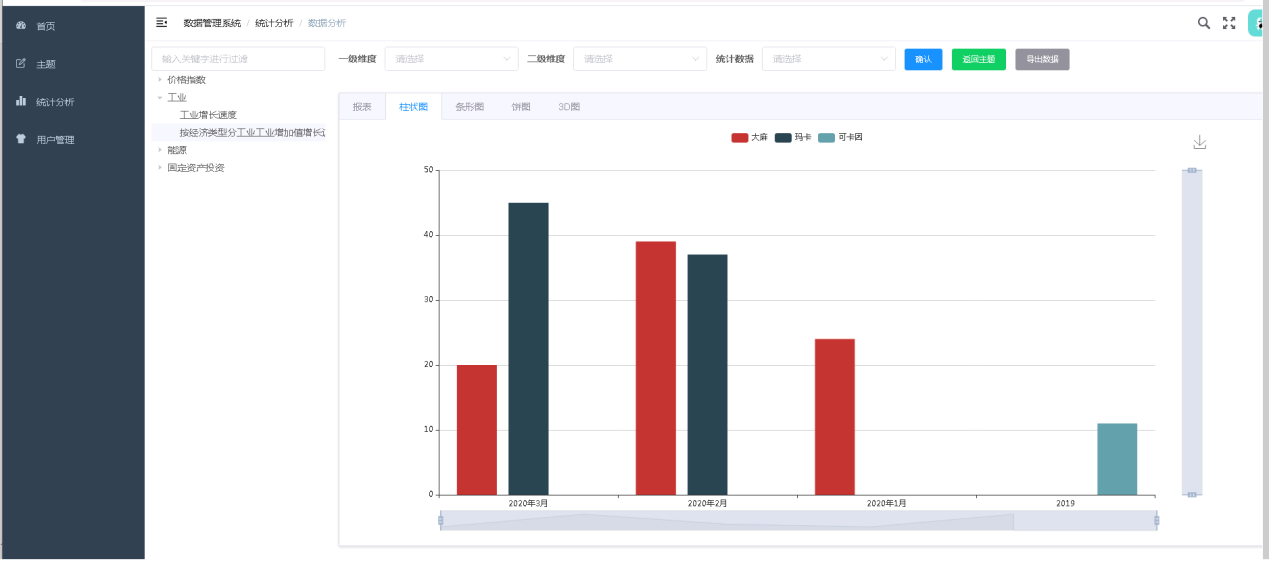Viewport: 1274px width, 562px height.
Task: Toggle fullscreen with the expand icon
Action: coord(1230,23)
